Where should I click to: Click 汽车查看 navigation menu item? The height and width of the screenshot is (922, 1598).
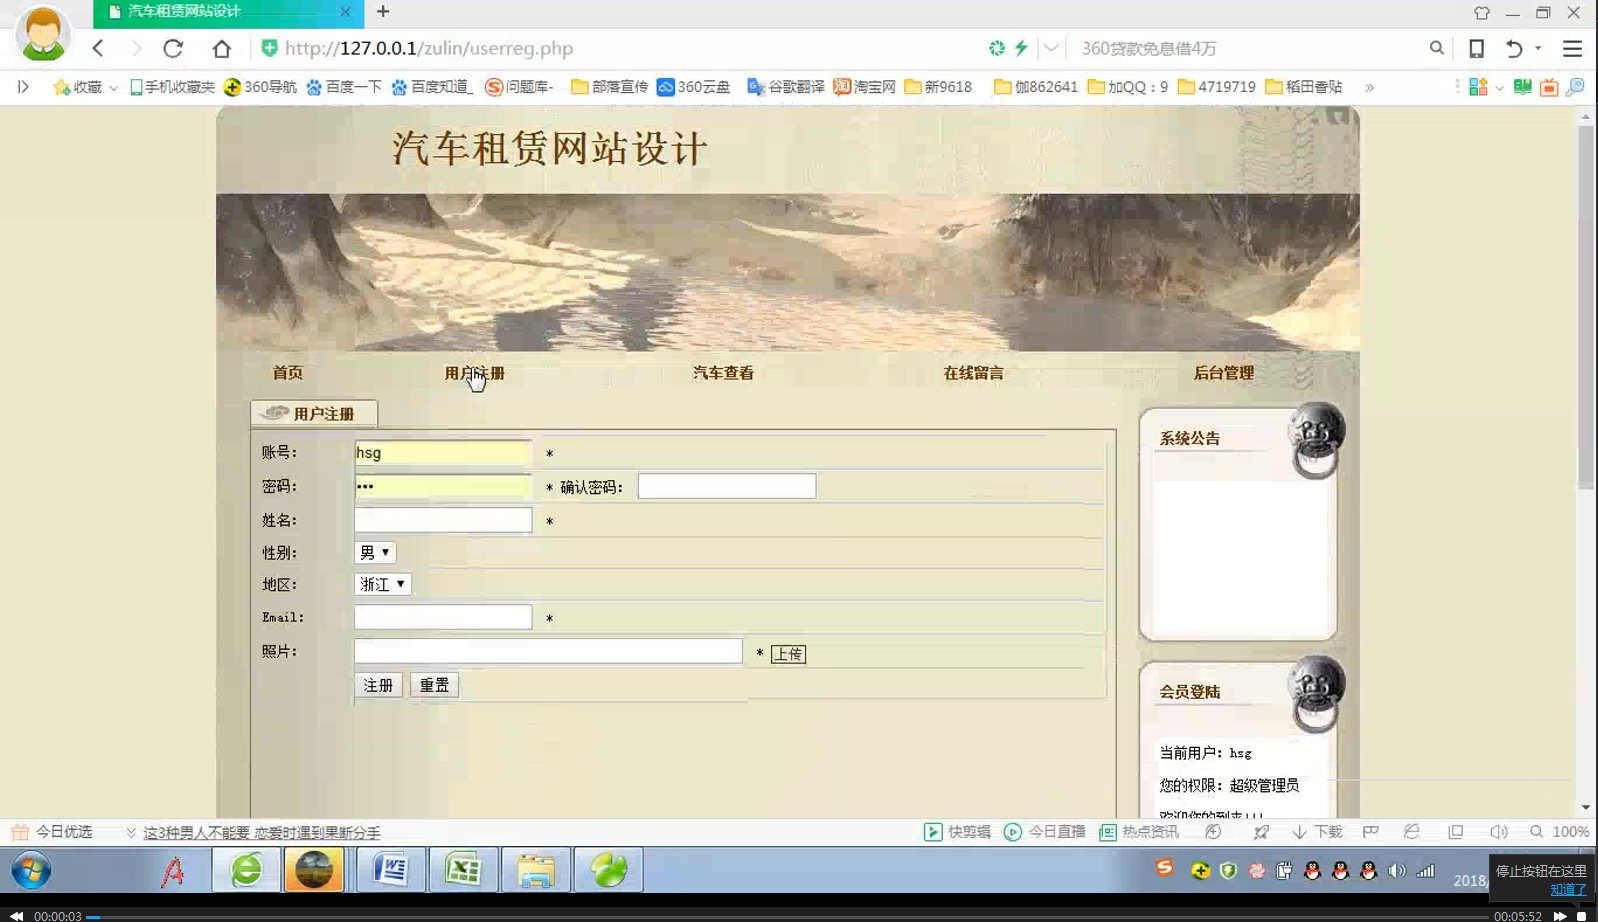pyautogui.click(x=723, y=373)
